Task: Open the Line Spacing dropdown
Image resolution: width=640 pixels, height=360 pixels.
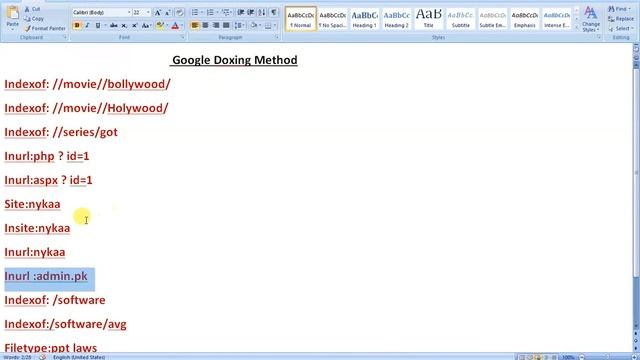Action: [239, 25]
